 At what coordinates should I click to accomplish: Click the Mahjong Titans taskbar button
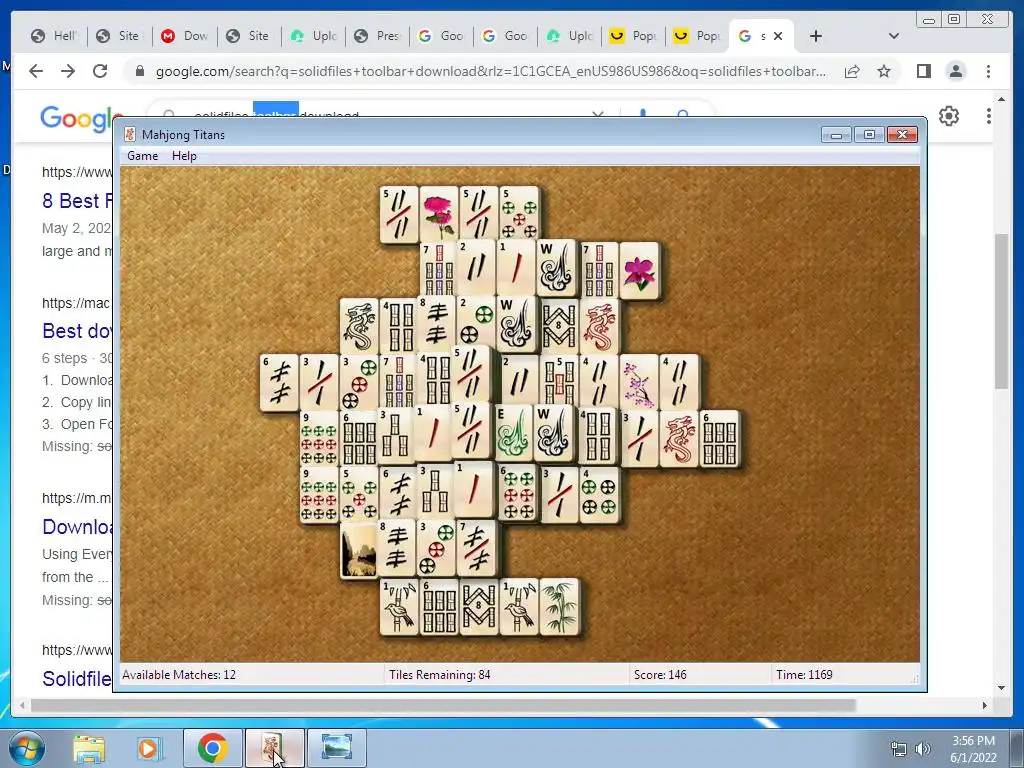pyautogui.click(x=274, y=748)
